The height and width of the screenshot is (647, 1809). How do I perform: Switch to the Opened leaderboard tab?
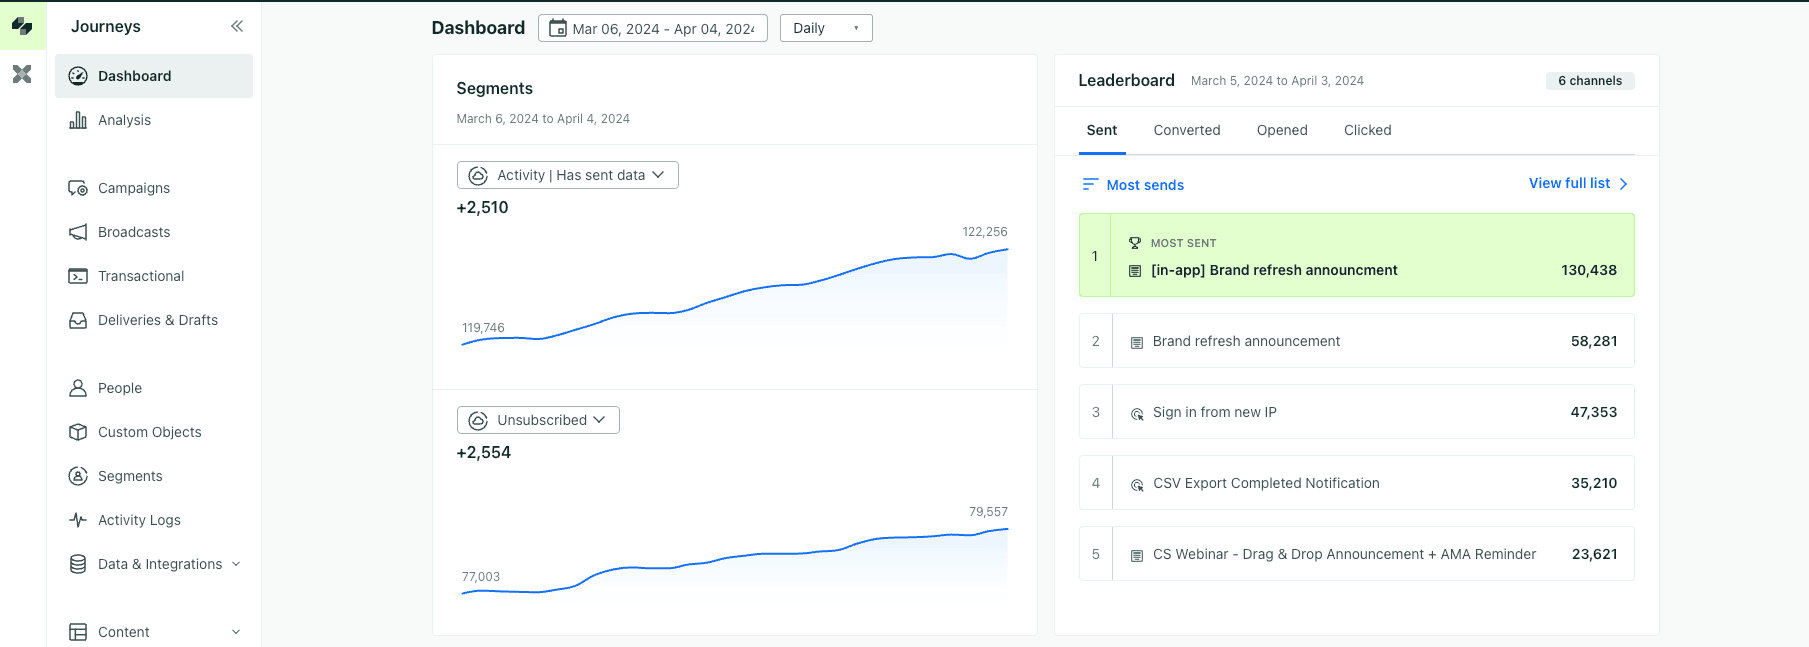coord(1281,130)
